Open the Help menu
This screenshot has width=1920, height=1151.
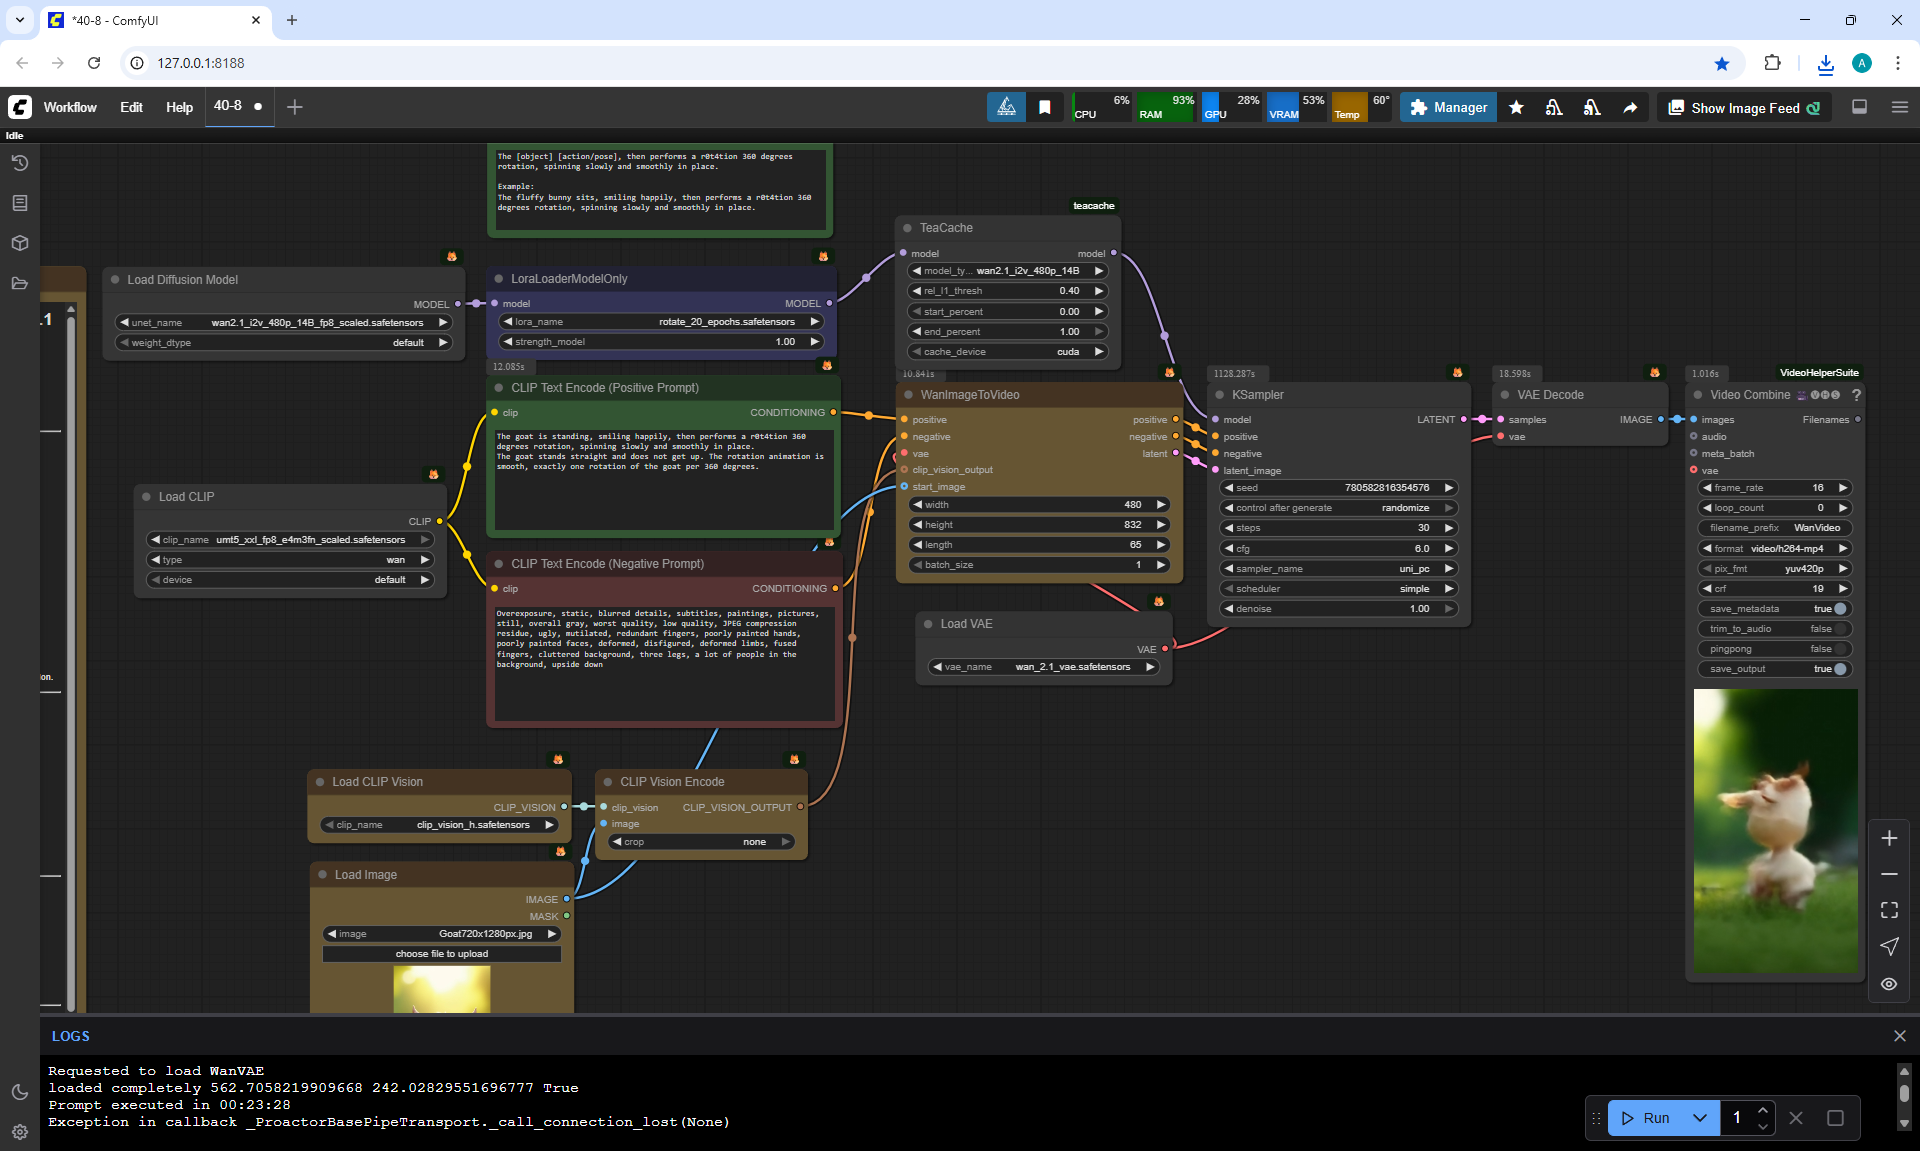[179, 107]
